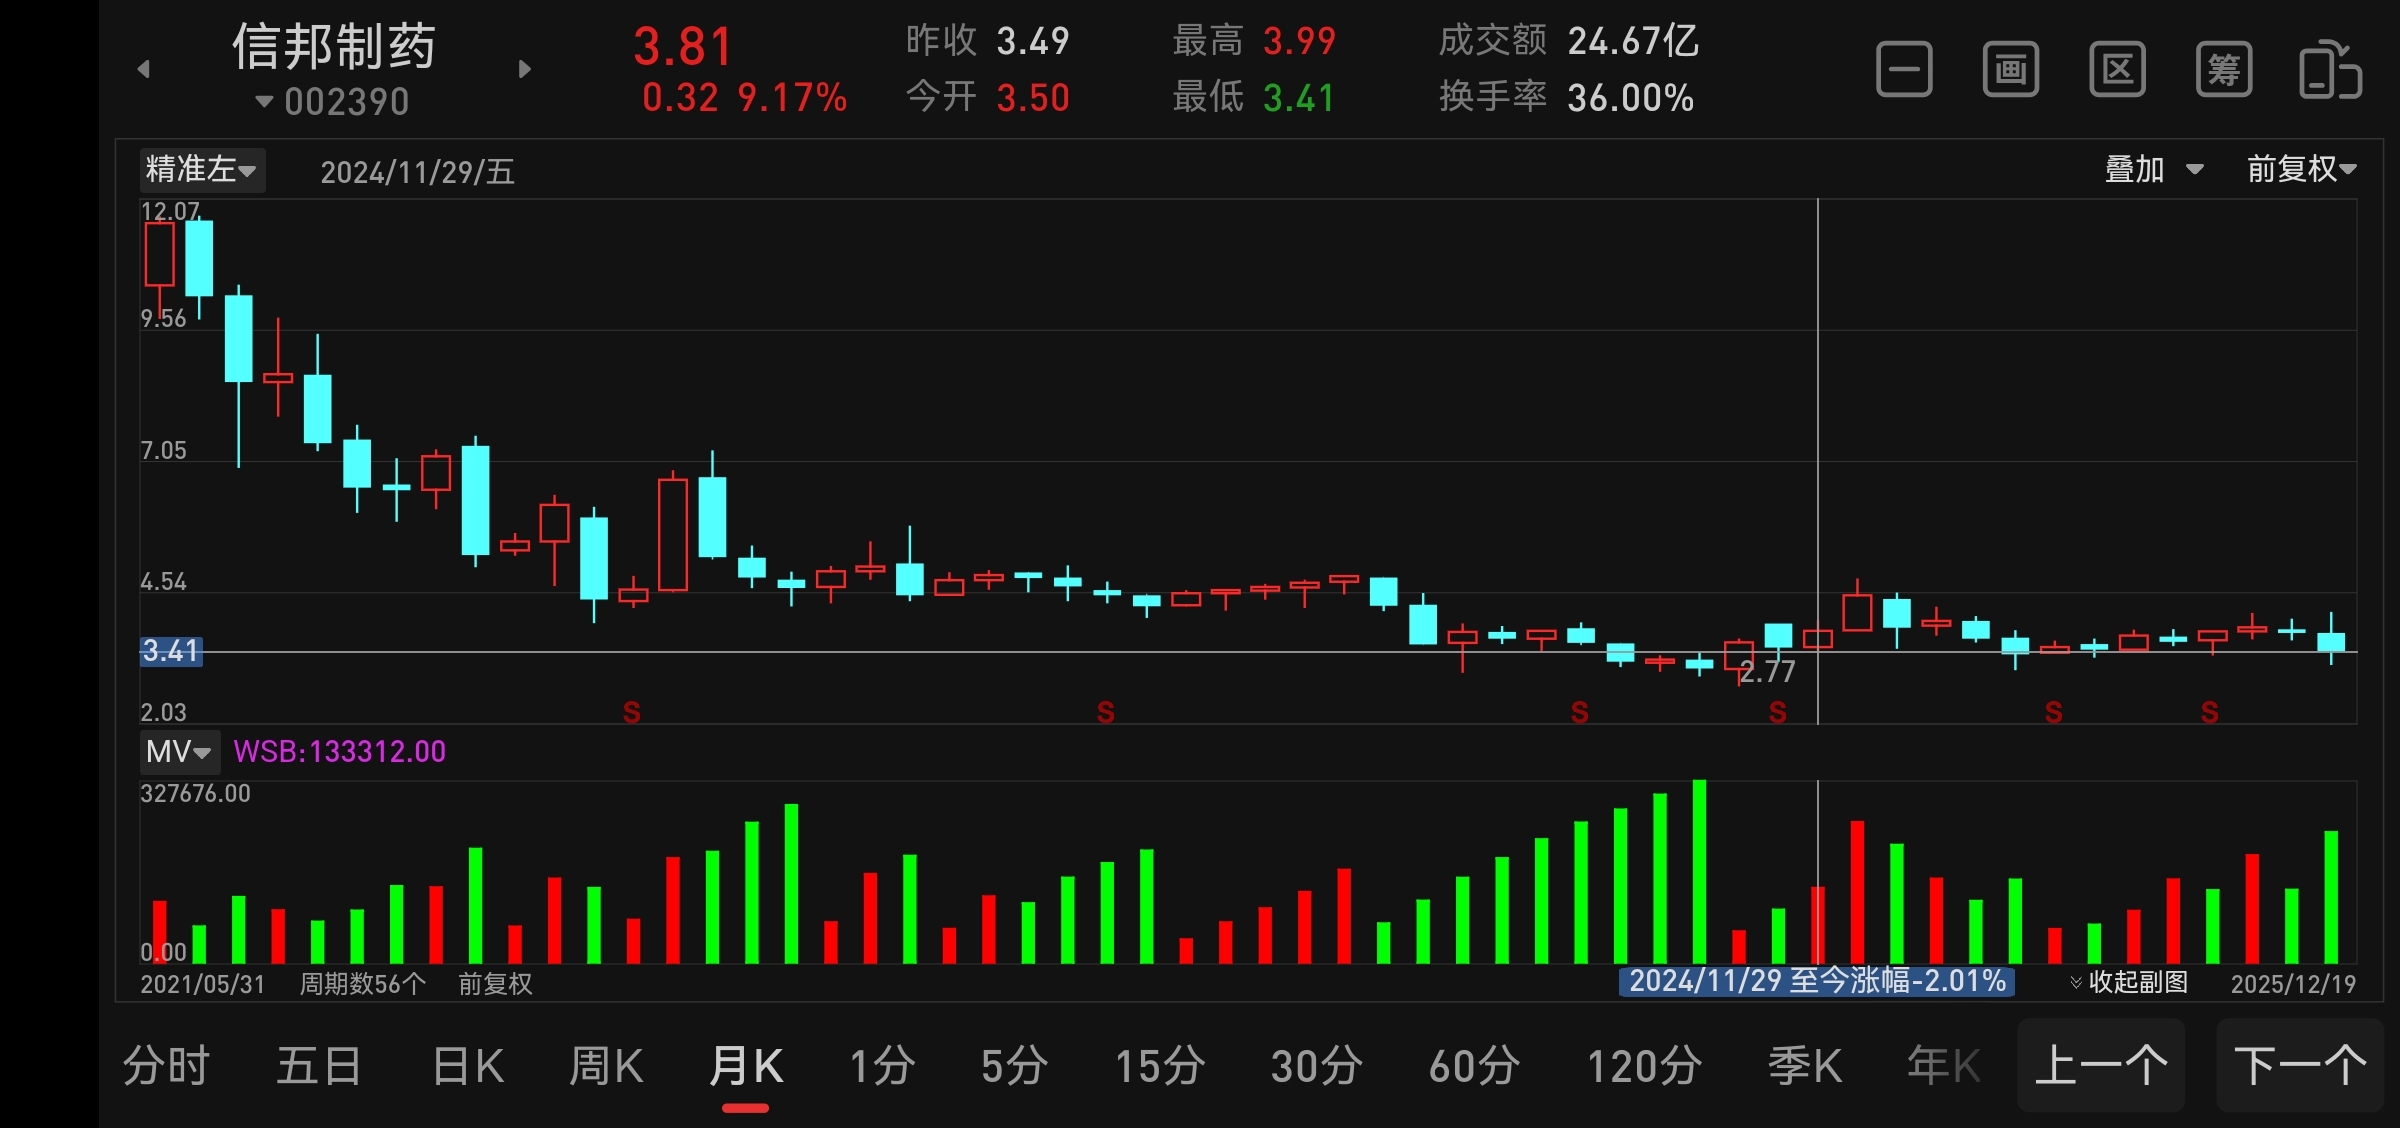This screenshot has height=1128, width=2400.
Task: Select the 分时 tab
Action: [x=166, y=1066]
